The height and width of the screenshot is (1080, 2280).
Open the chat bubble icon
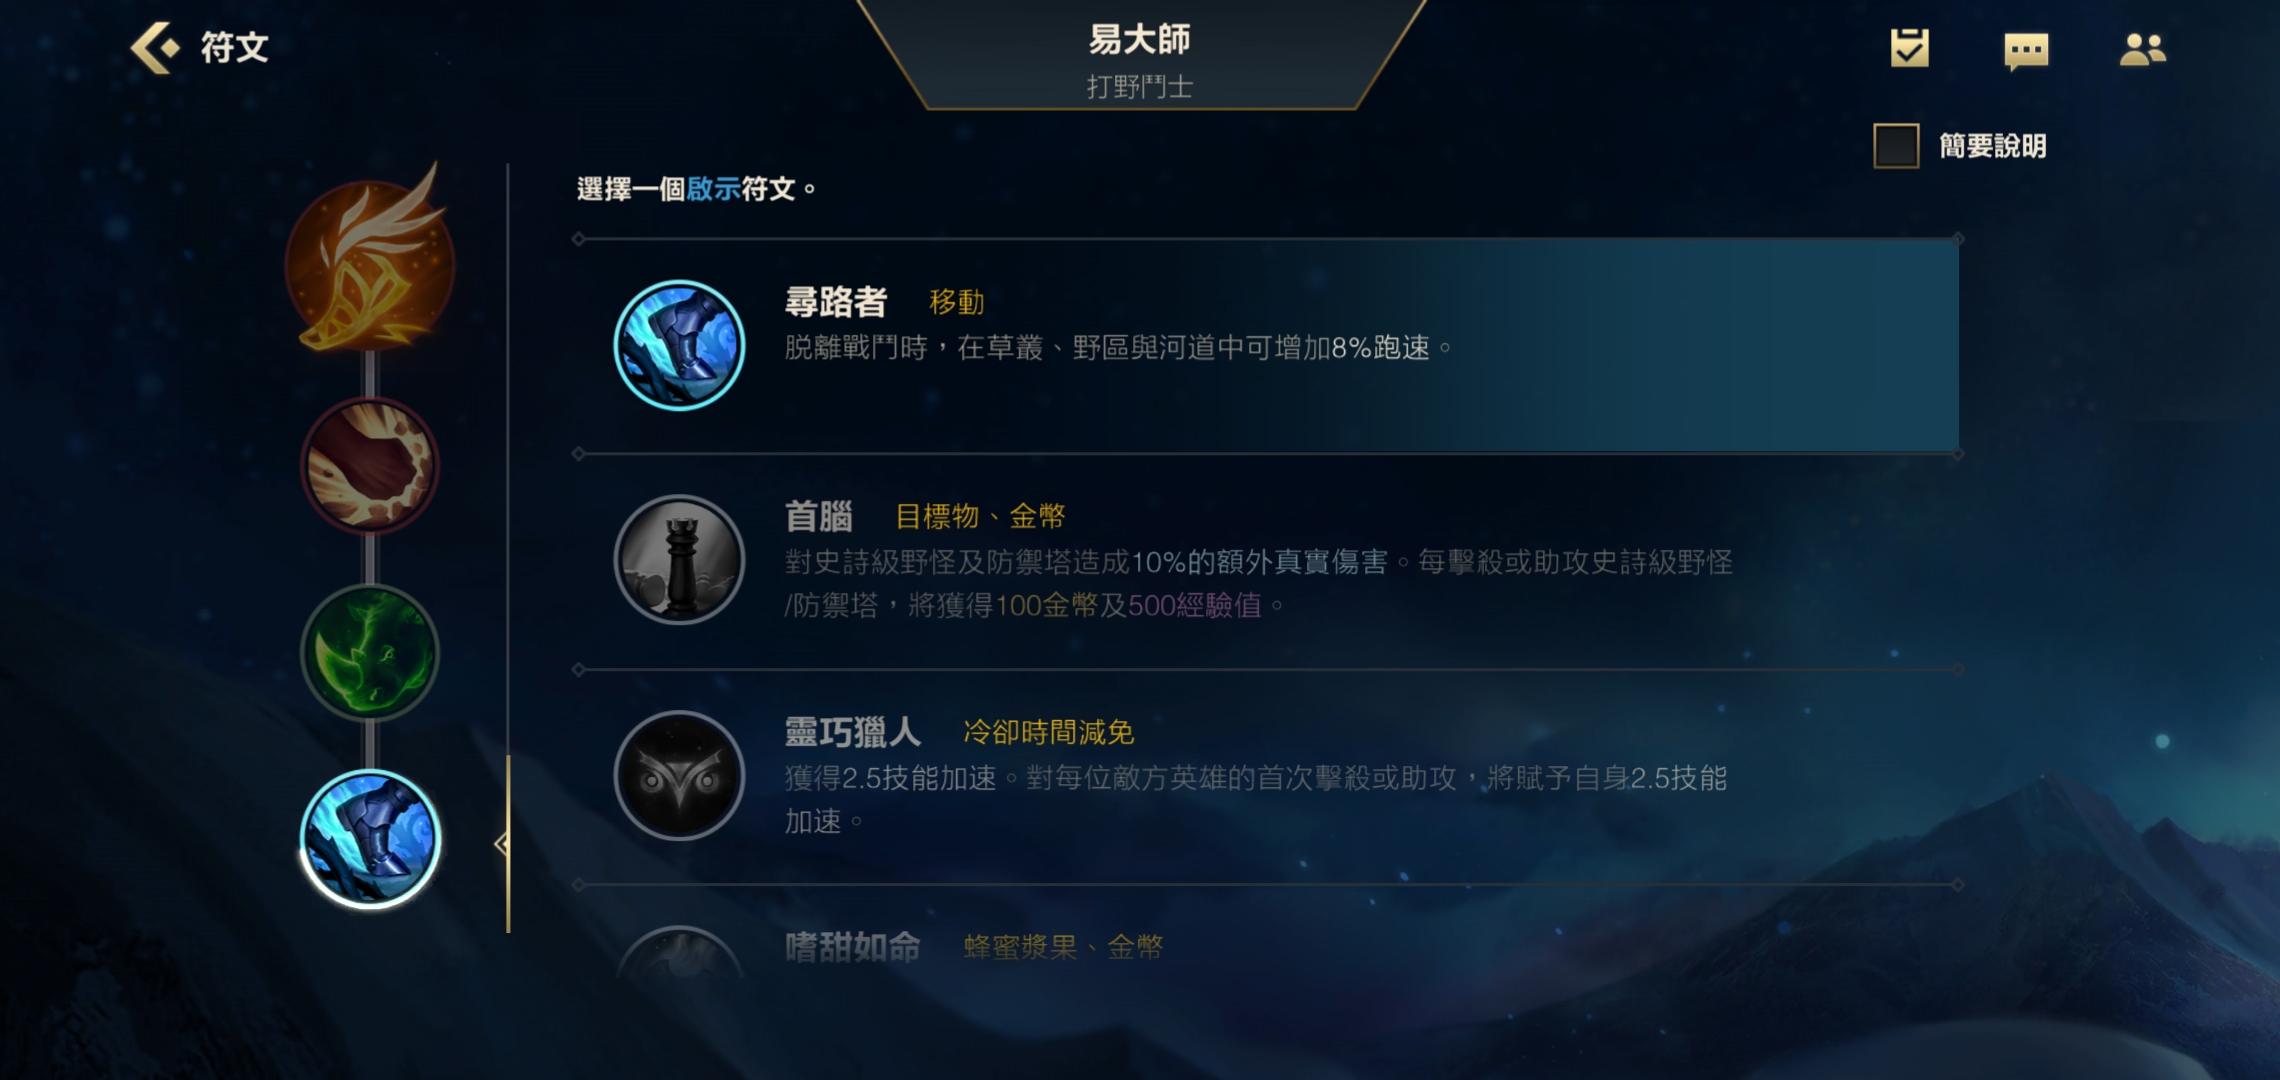click(2026, 50)
